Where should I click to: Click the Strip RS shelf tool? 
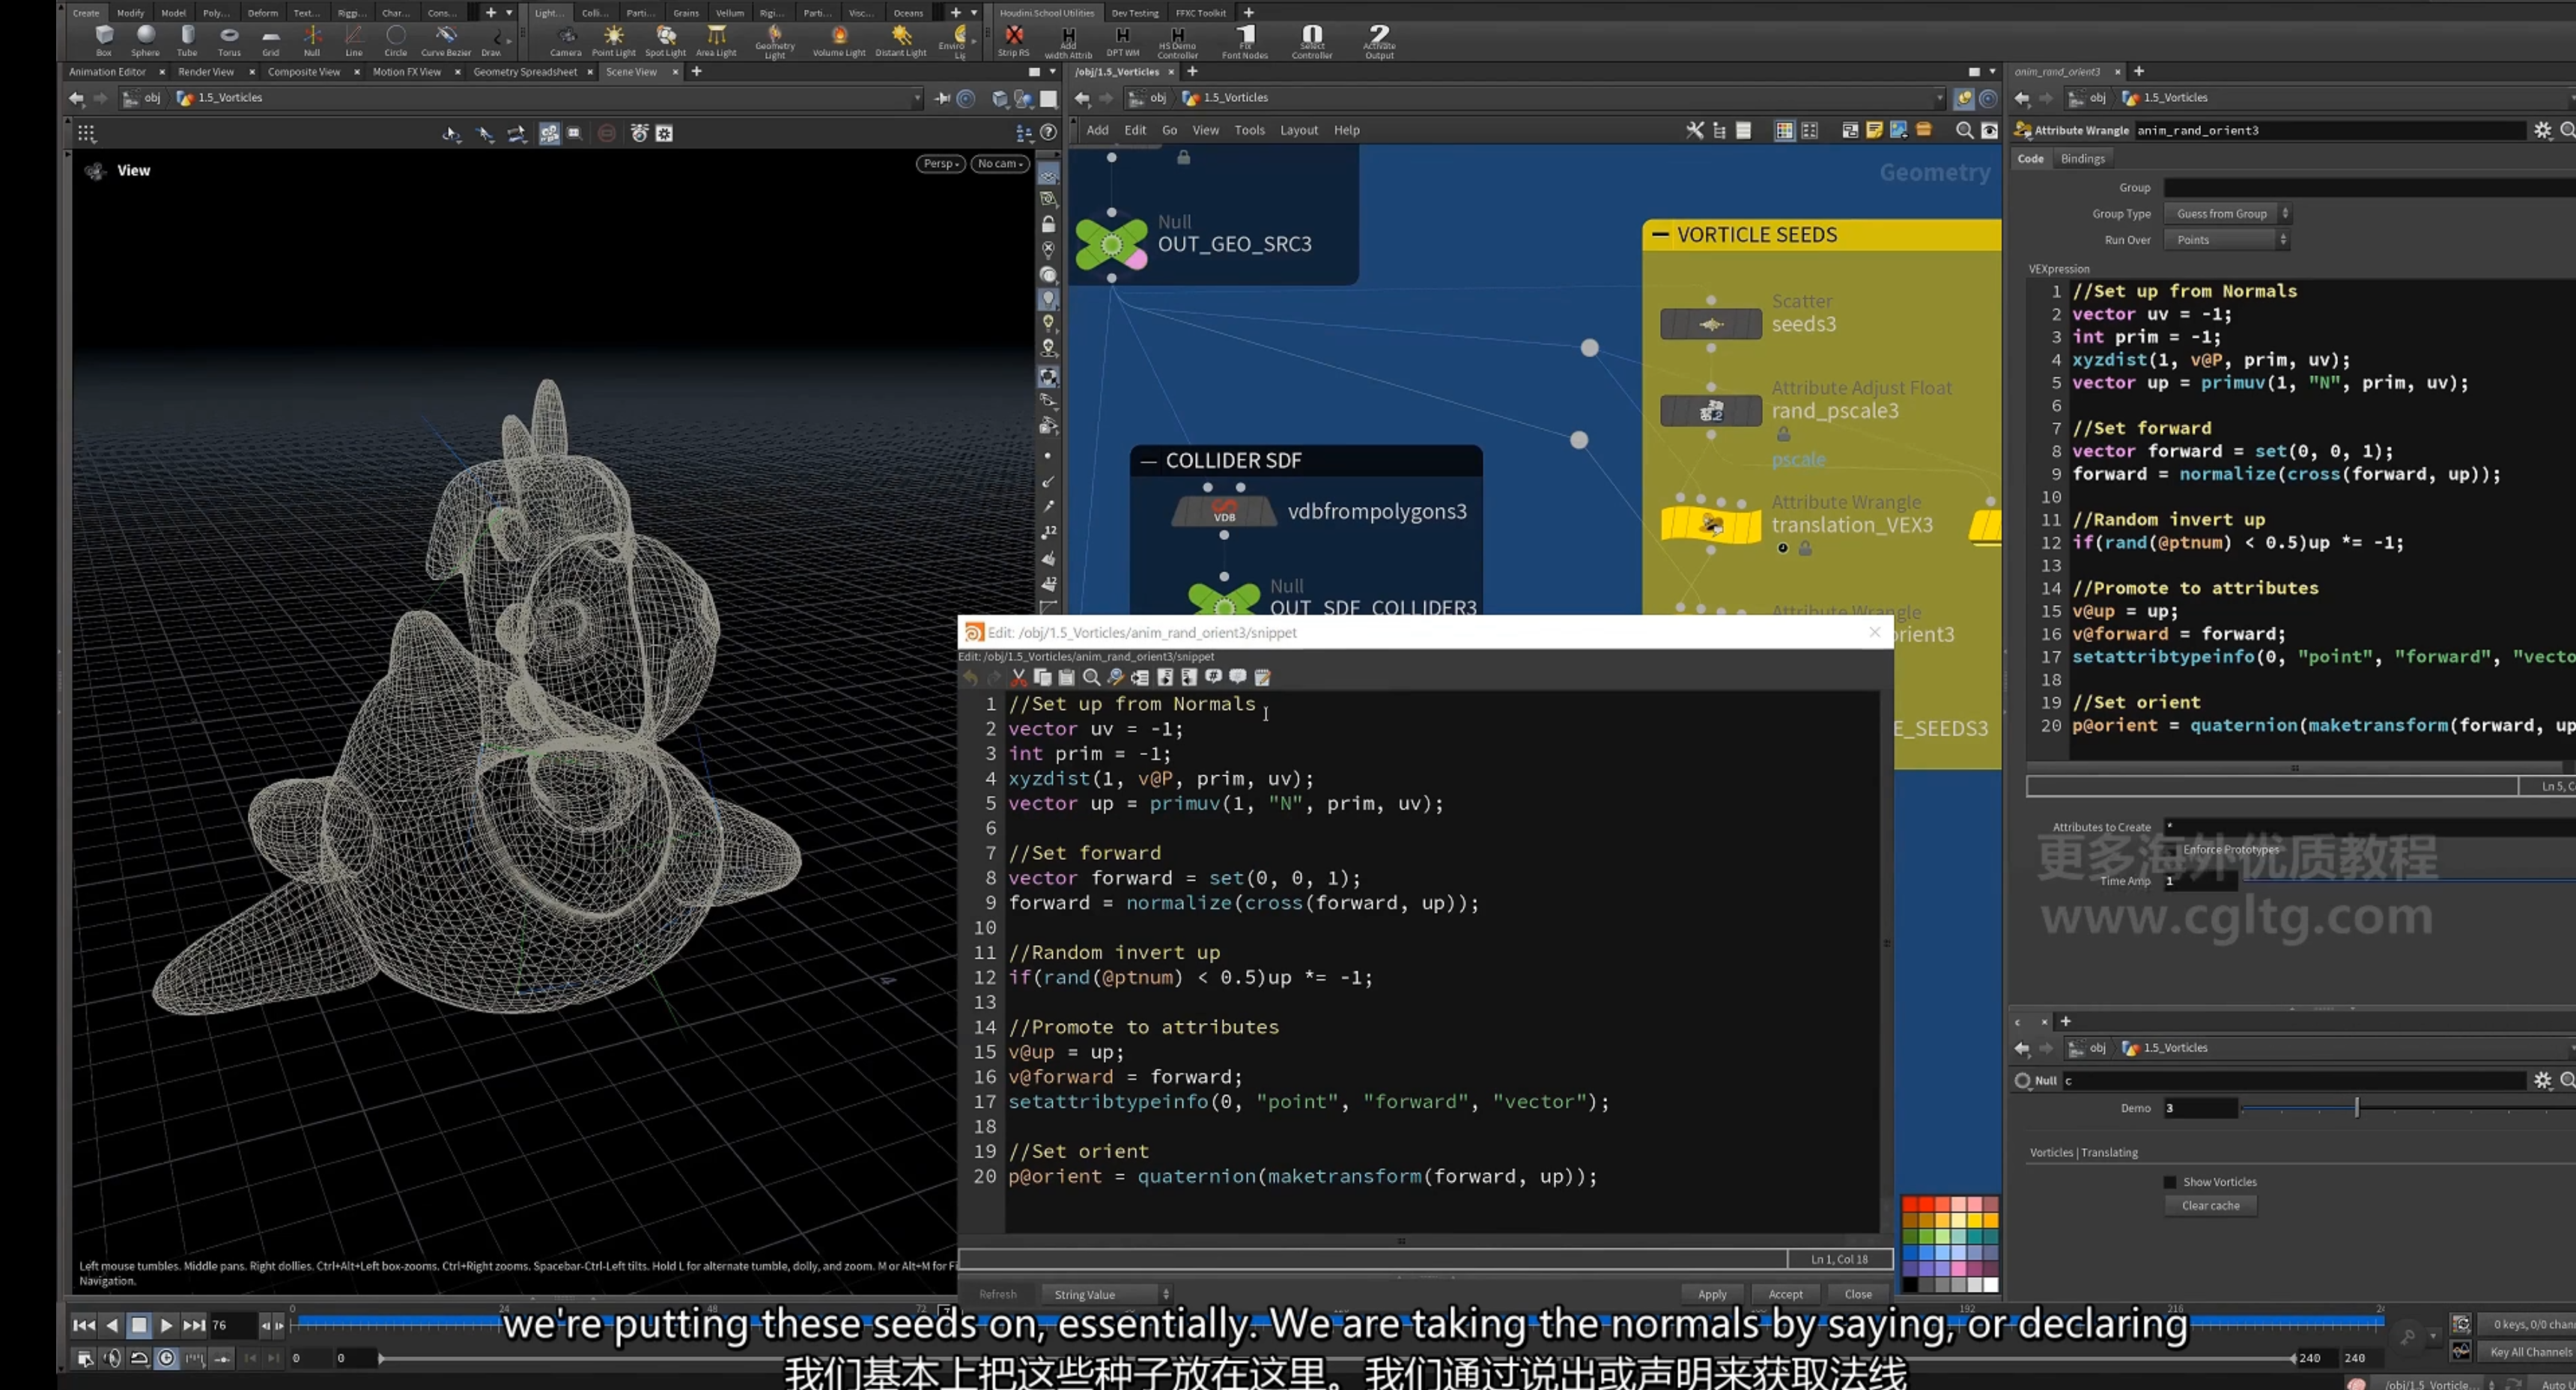(1013, 40)
